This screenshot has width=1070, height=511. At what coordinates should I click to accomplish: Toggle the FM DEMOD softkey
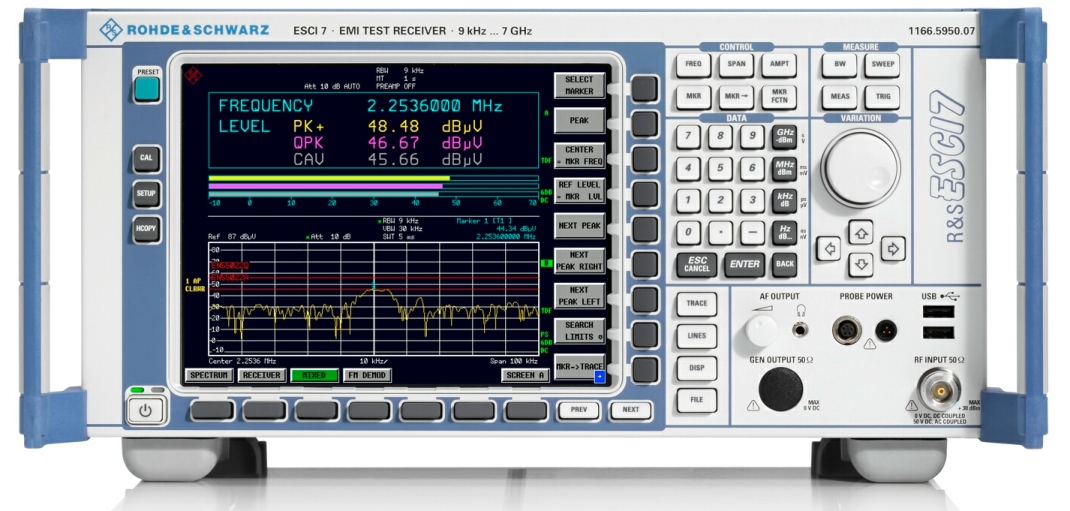pyautogui.click(x=367, y=376)
